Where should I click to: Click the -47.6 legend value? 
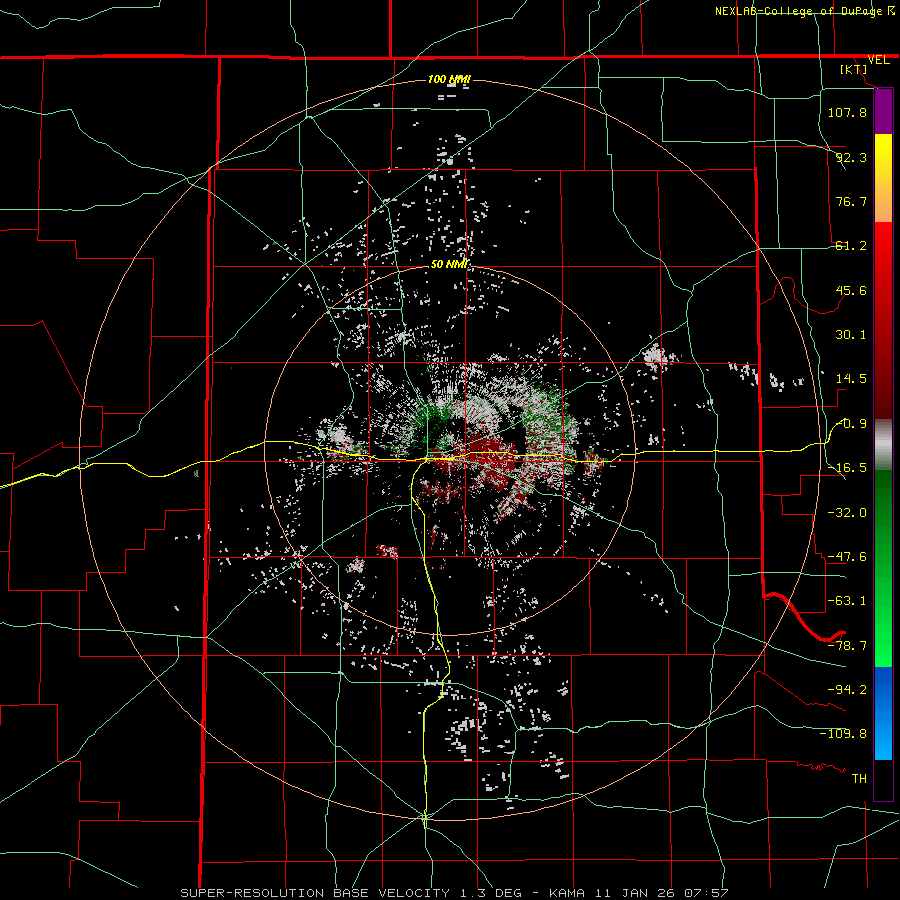(x=847, y=557)
